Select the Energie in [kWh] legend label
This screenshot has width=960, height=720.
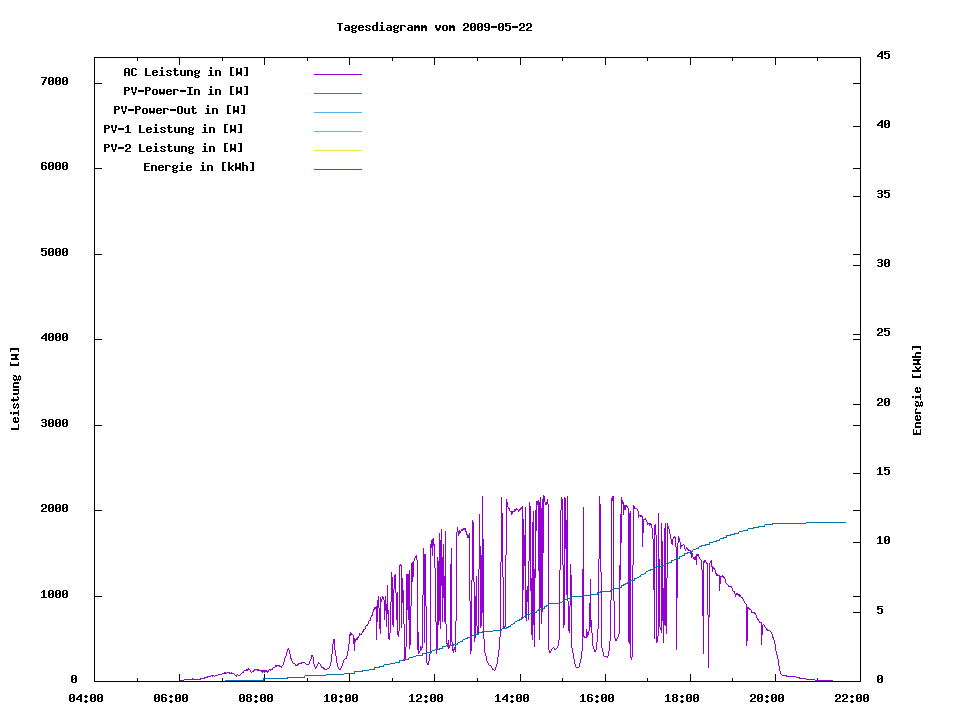199,167
